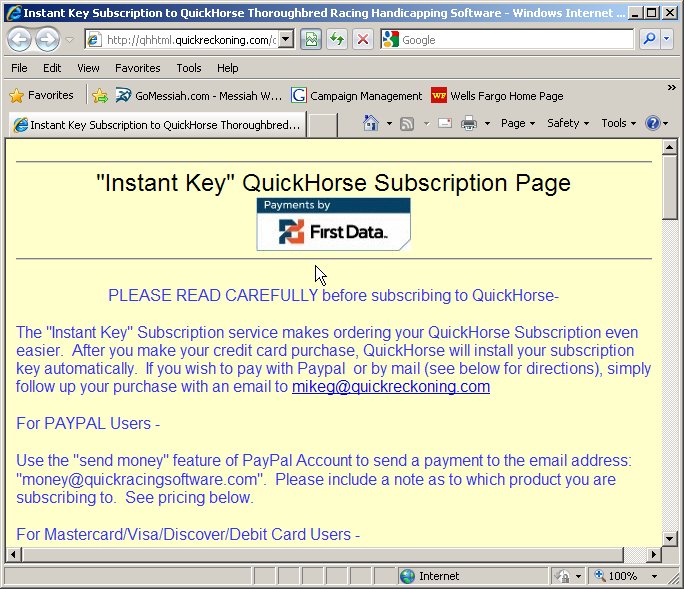Click the Print icon
The width and height of the screenshot is (684, 589).
click(x=467, y=123)
